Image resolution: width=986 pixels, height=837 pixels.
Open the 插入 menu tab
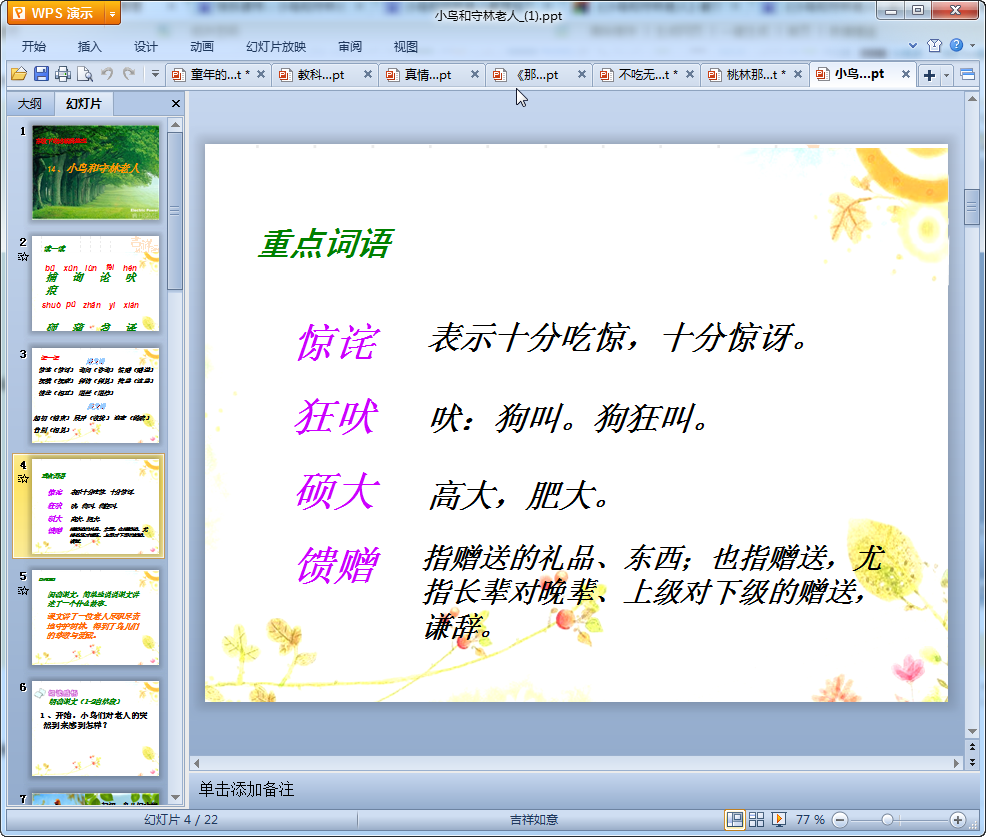[x=89, y=47]
